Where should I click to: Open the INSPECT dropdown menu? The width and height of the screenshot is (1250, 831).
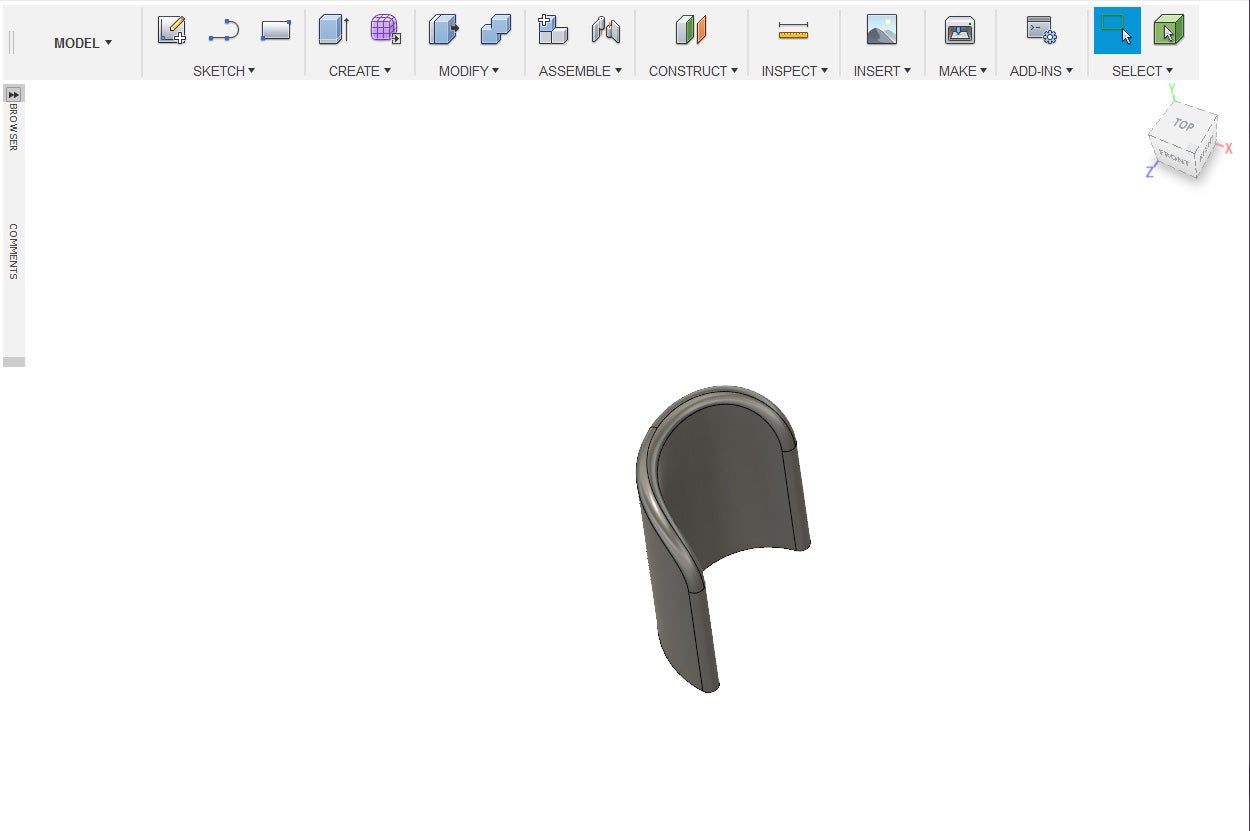tap(795, 71)
